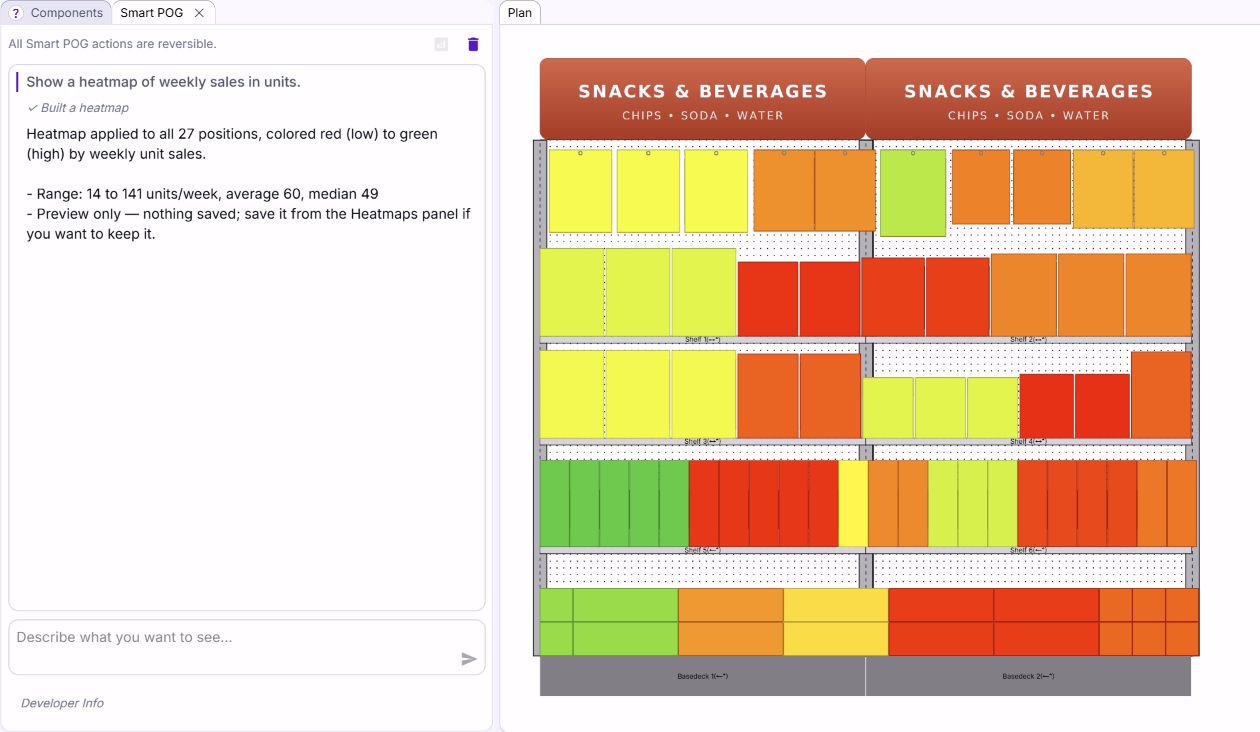Click the 'Shelf 2' label
This screenshot has height=732, width=1260.
(x=1028, y=340)
